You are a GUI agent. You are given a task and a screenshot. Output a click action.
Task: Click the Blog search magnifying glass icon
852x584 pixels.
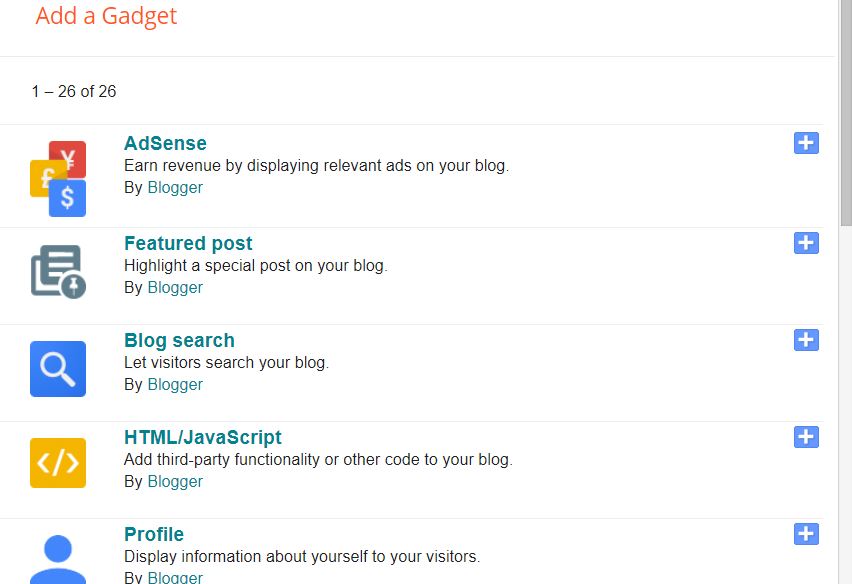(x=57, y=369)
